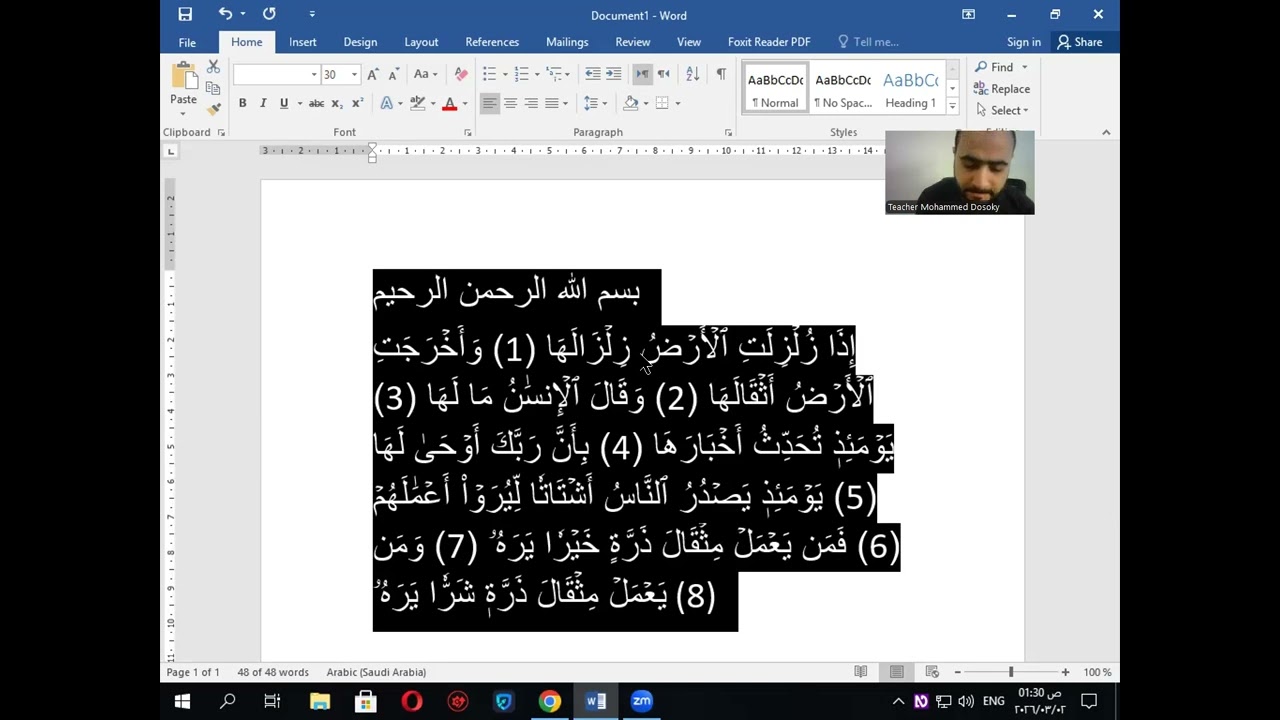The width and height of the screenshot is (1280, 720).
Task: Toggle bold formatting
Action: pyautogui.click(x=242, y=103)
